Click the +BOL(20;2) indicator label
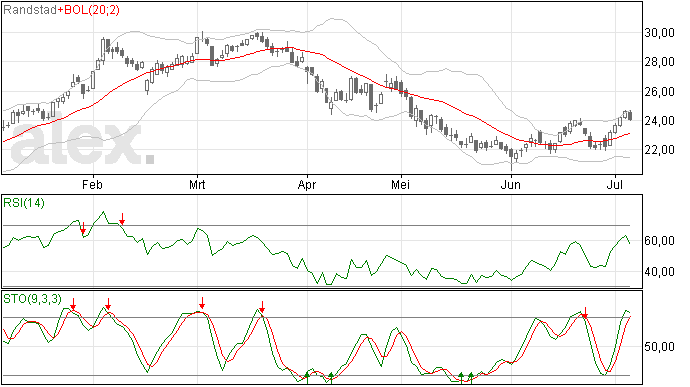Image resolution: width=690 pixels, height=387 pixels. pyautogui.click(x=88, y=10)
